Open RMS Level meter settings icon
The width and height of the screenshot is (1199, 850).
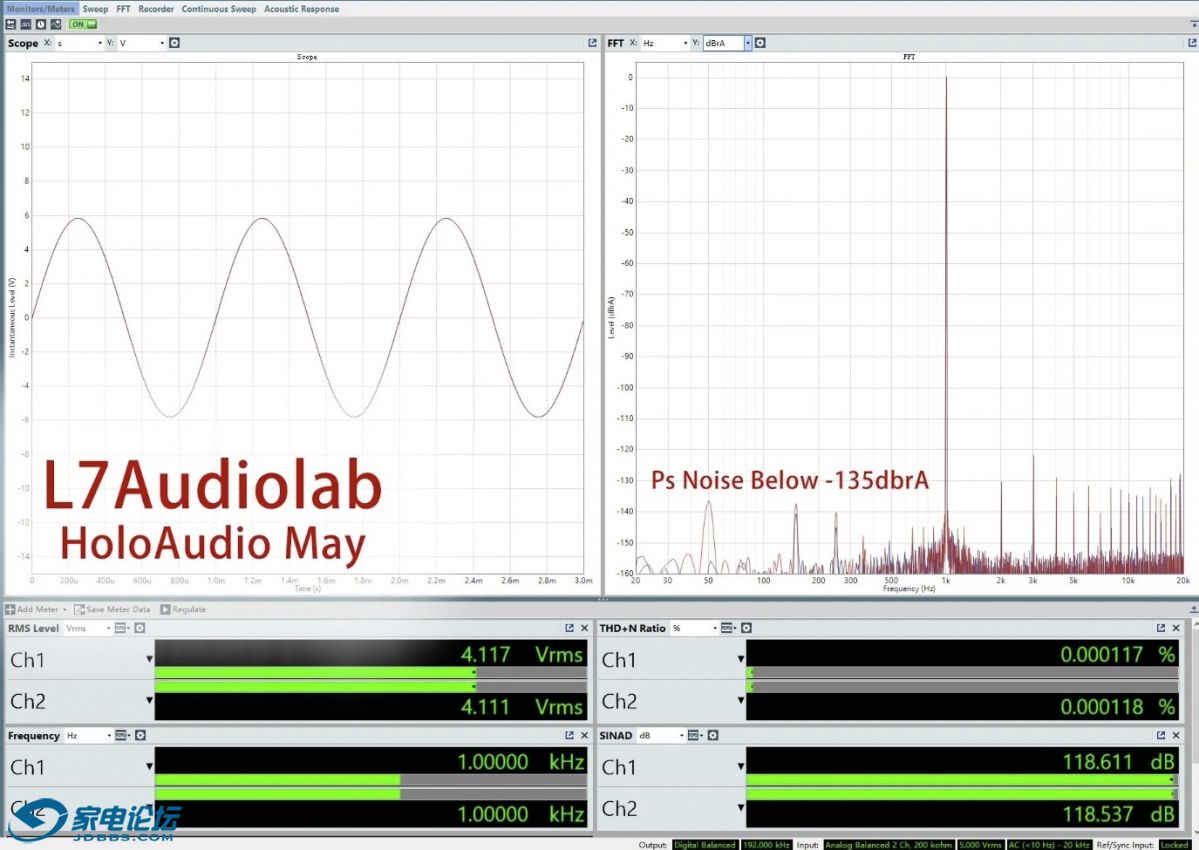pos(140,628)
